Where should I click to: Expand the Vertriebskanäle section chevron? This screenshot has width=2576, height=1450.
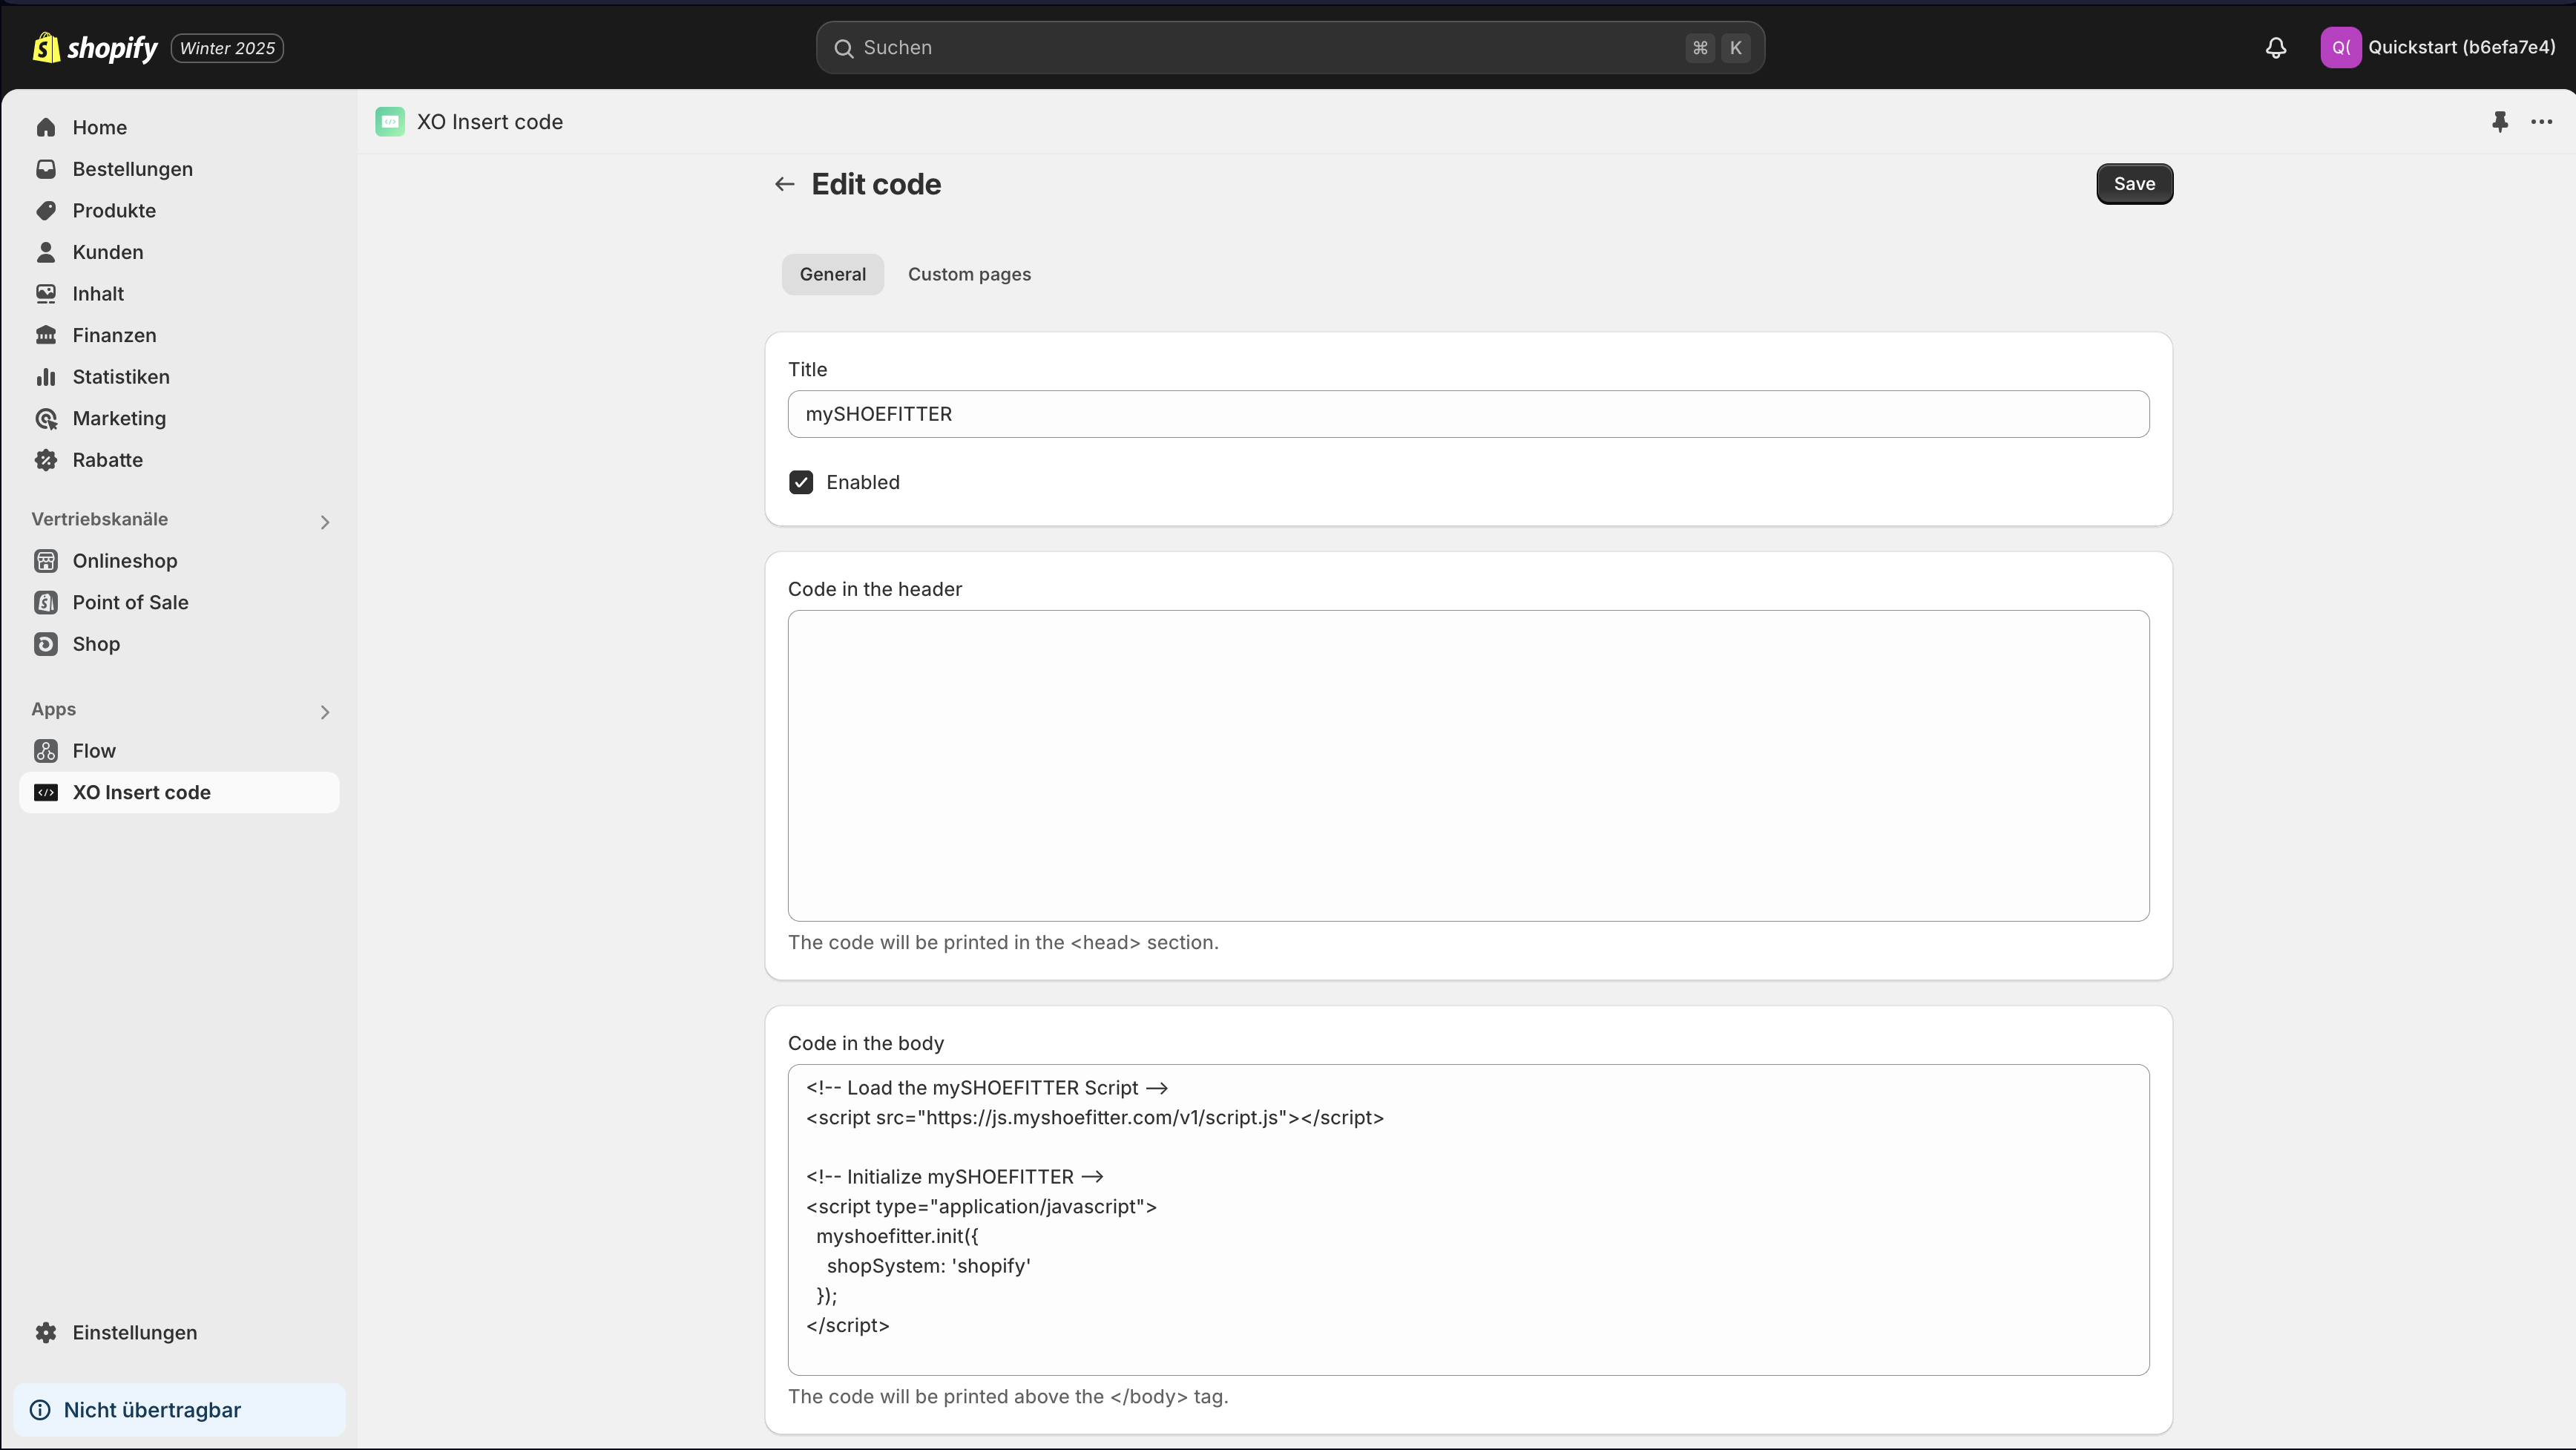[x=325, y=522]
